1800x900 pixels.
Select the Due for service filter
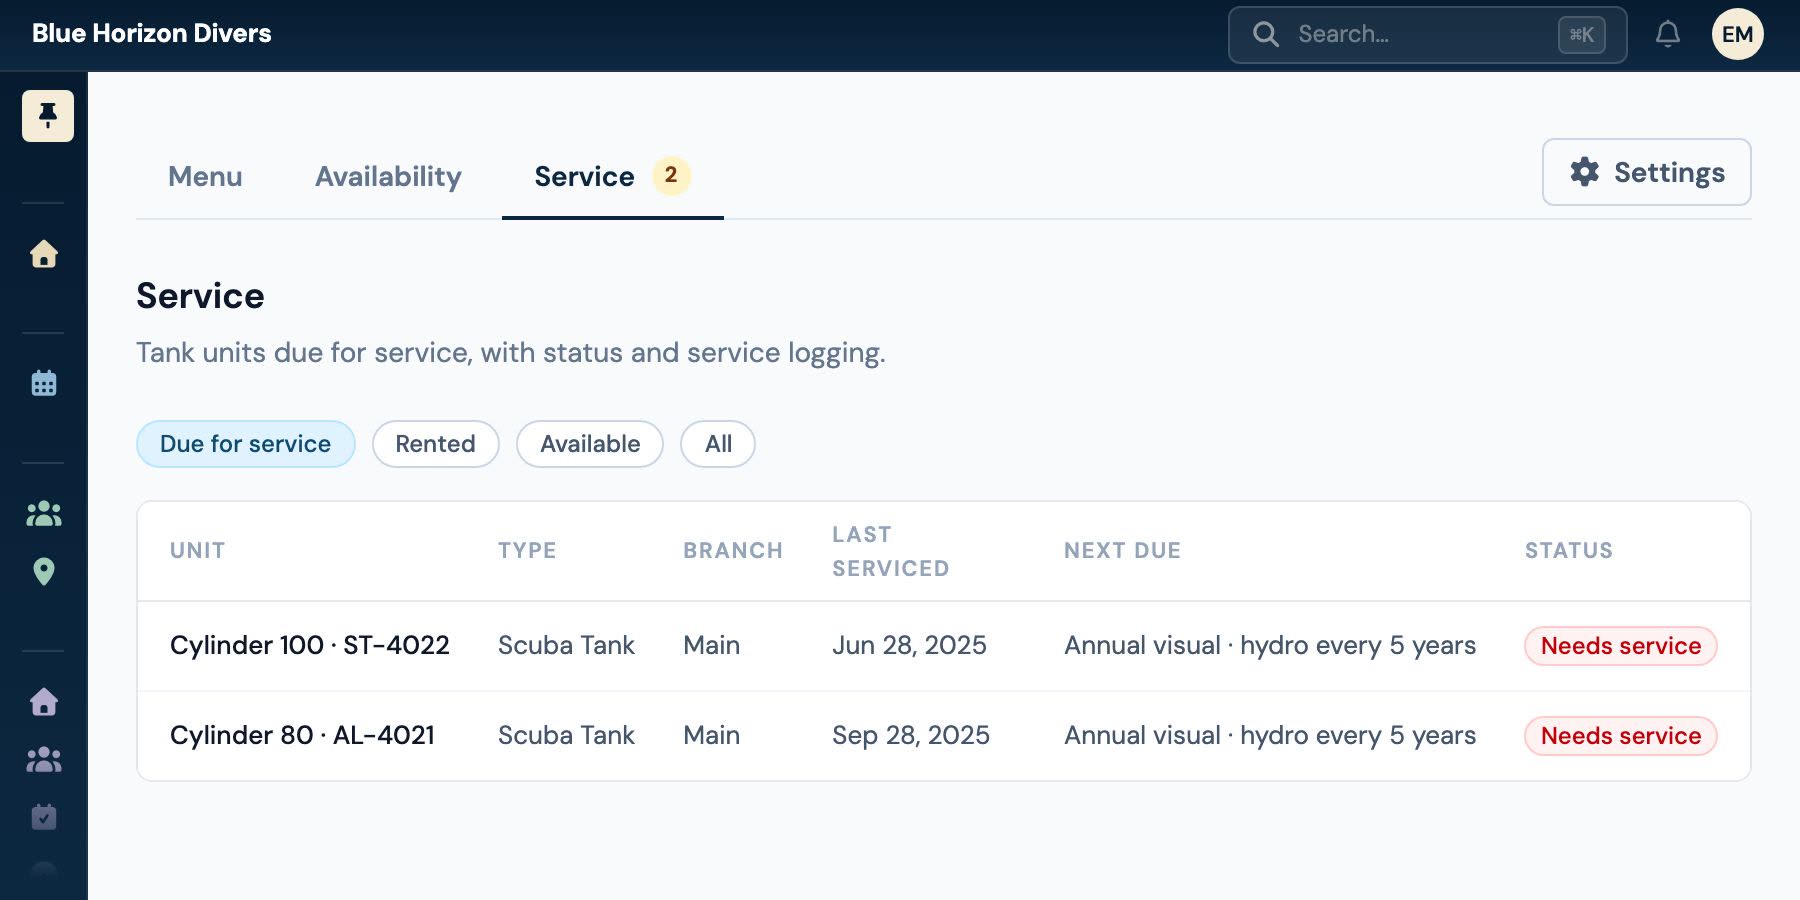pyautogui.click(x=246, y=444)
